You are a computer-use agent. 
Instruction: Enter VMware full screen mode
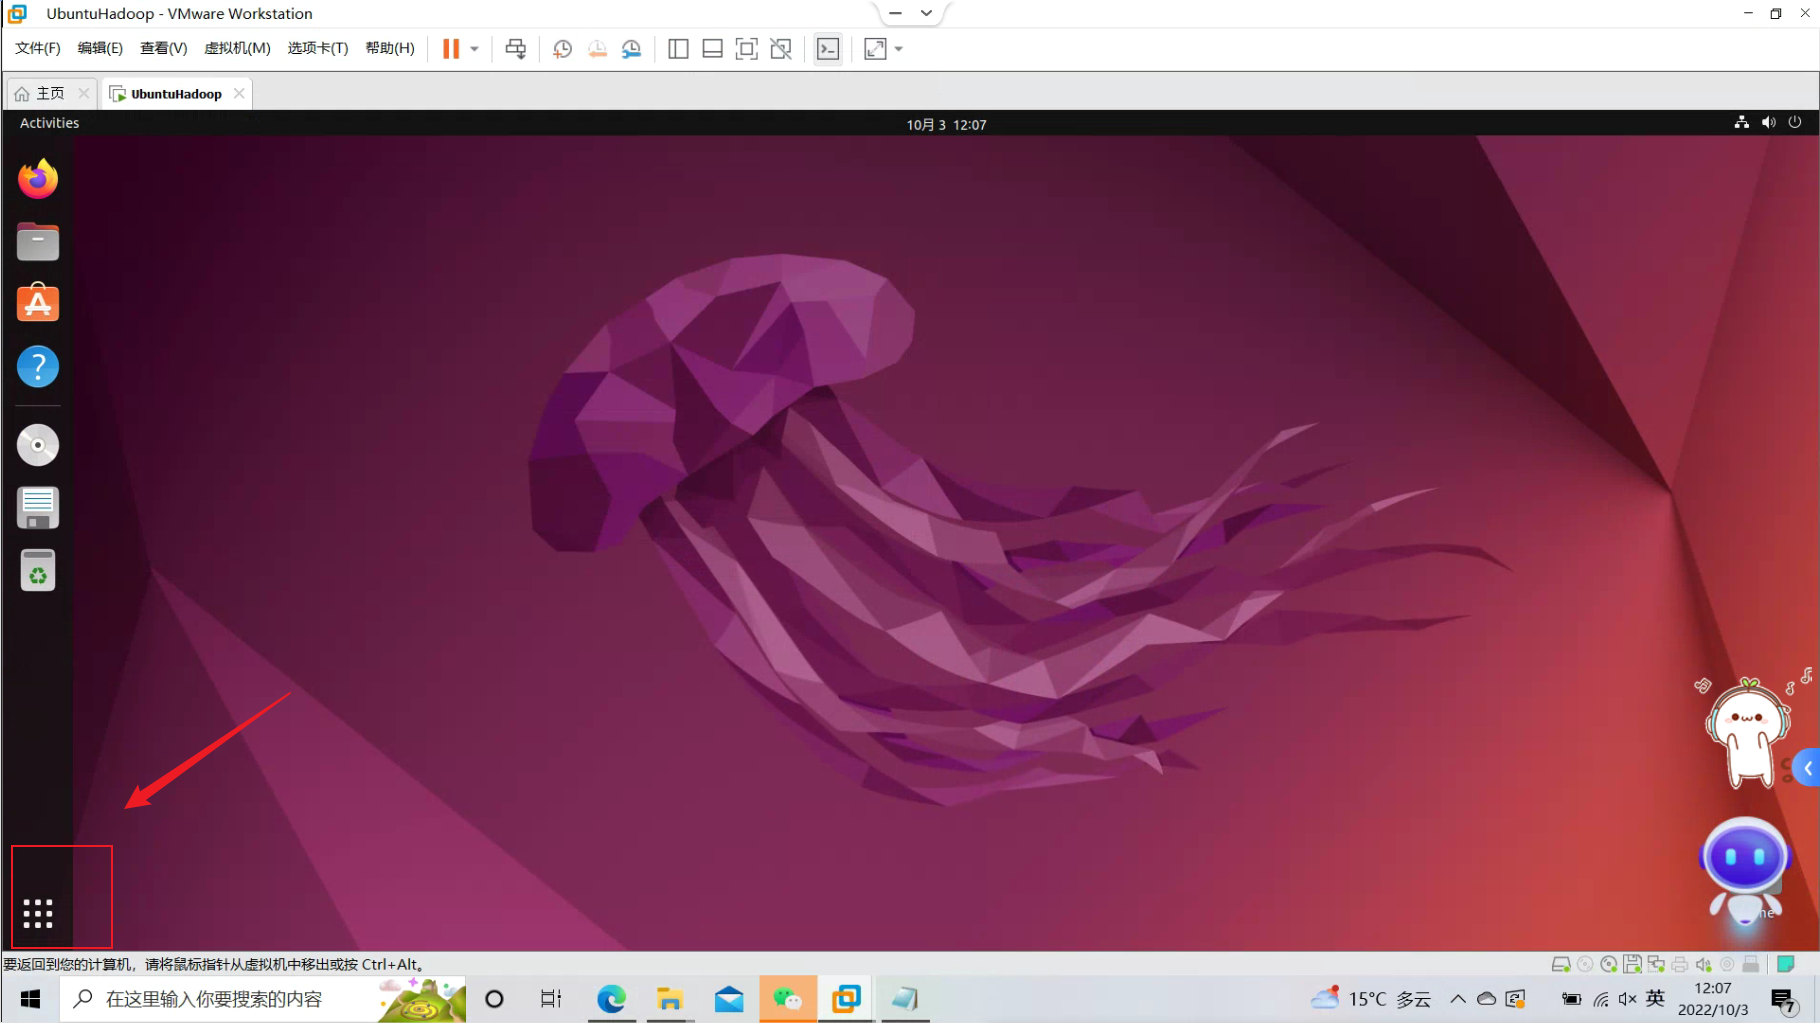point(746,49)
